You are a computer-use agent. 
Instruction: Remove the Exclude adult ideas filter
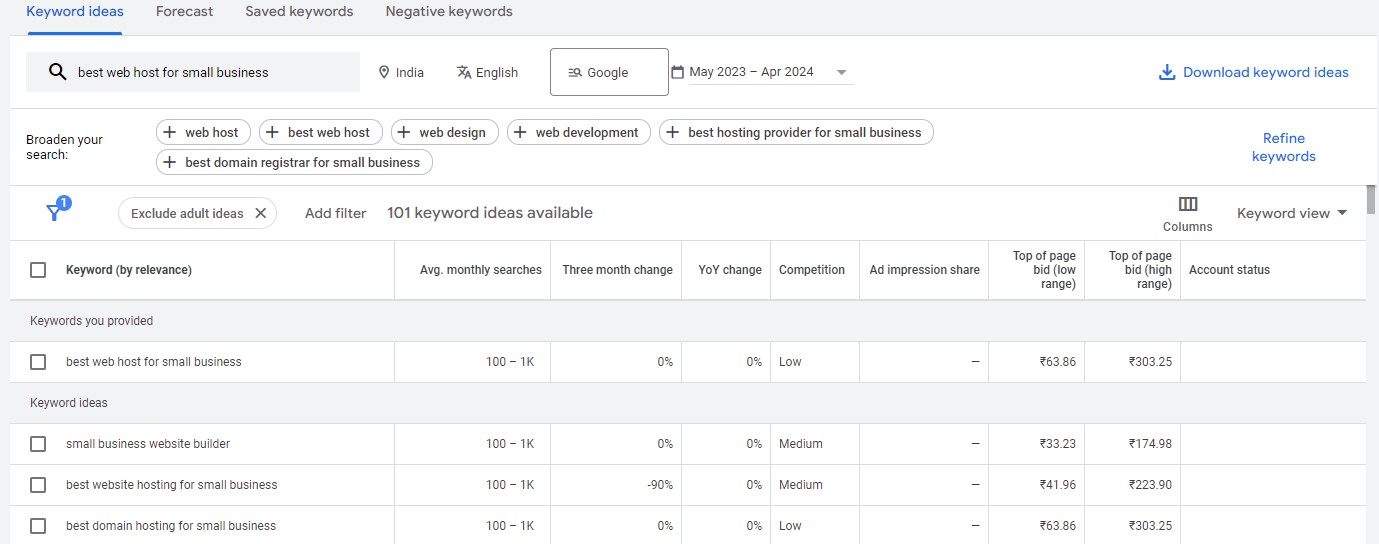260,213
